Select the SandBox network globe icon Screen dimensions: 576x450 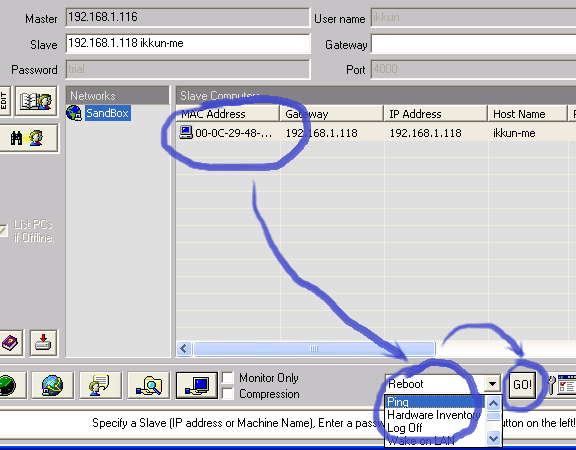pyautogui.click(x=74, y=113)
